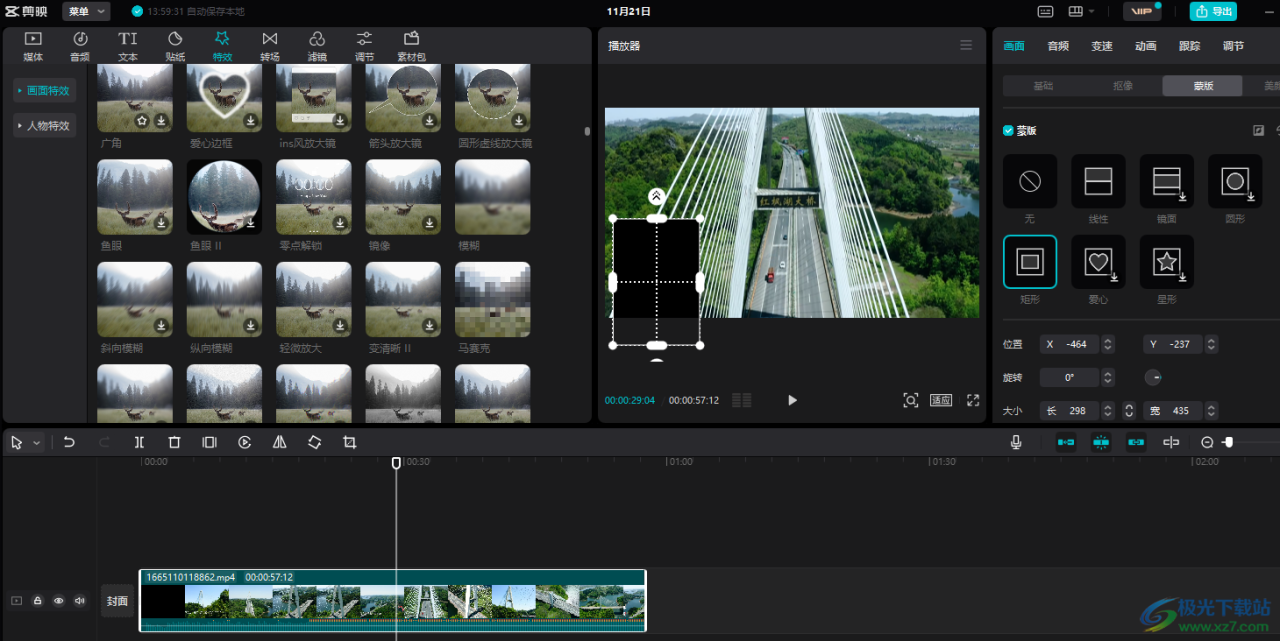Split the clip at the playhead
Image resolution: width=1280 pixels, height=641 pixels.
click(x=139, y=442)
